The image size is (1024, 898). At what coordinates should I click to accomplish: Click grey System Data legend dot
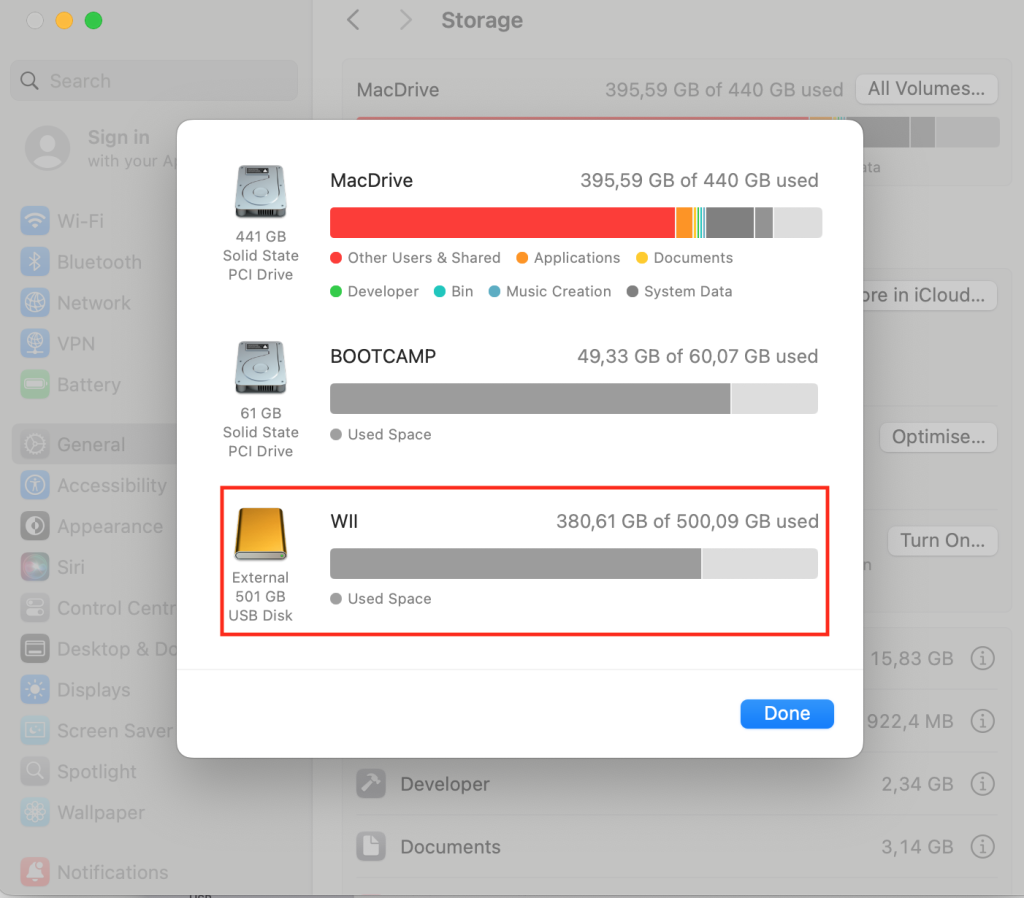pos(632,291)
